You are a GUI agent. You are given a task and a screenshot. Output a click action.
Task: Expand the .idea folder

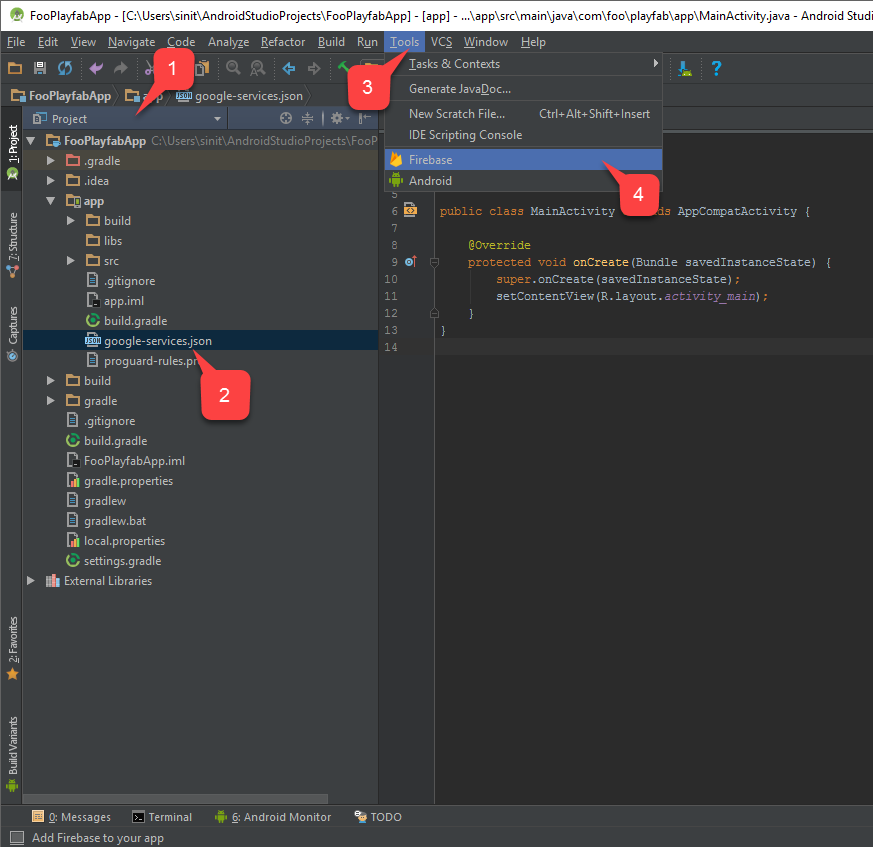pos(51,180)
